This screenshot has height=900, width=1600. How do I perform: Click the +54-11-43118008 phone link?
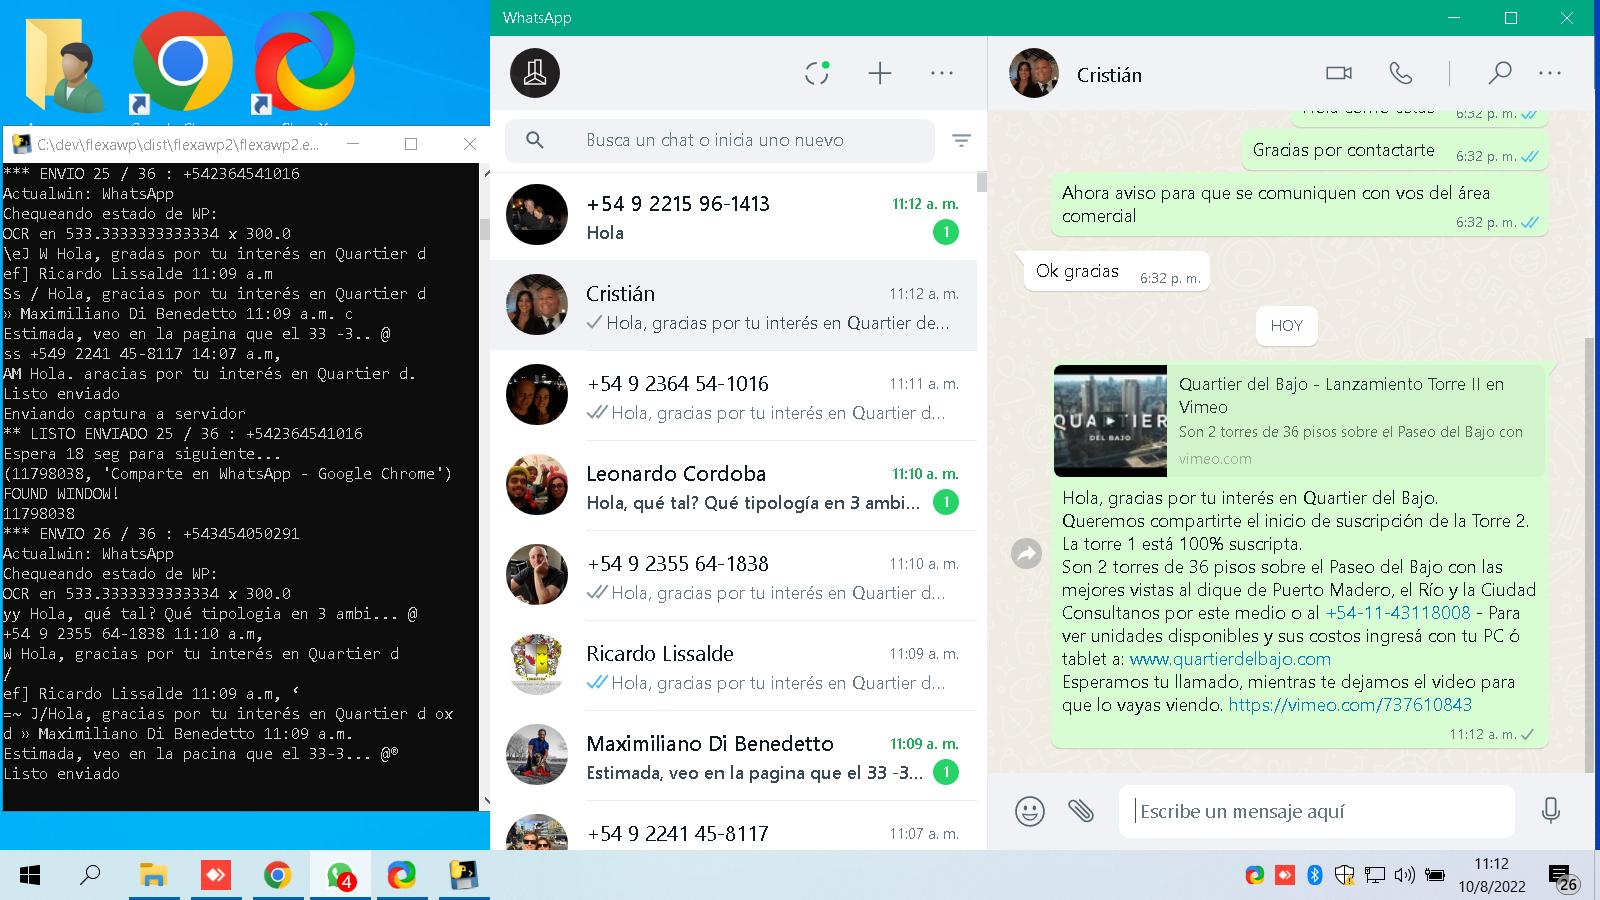click(1398, 613)
